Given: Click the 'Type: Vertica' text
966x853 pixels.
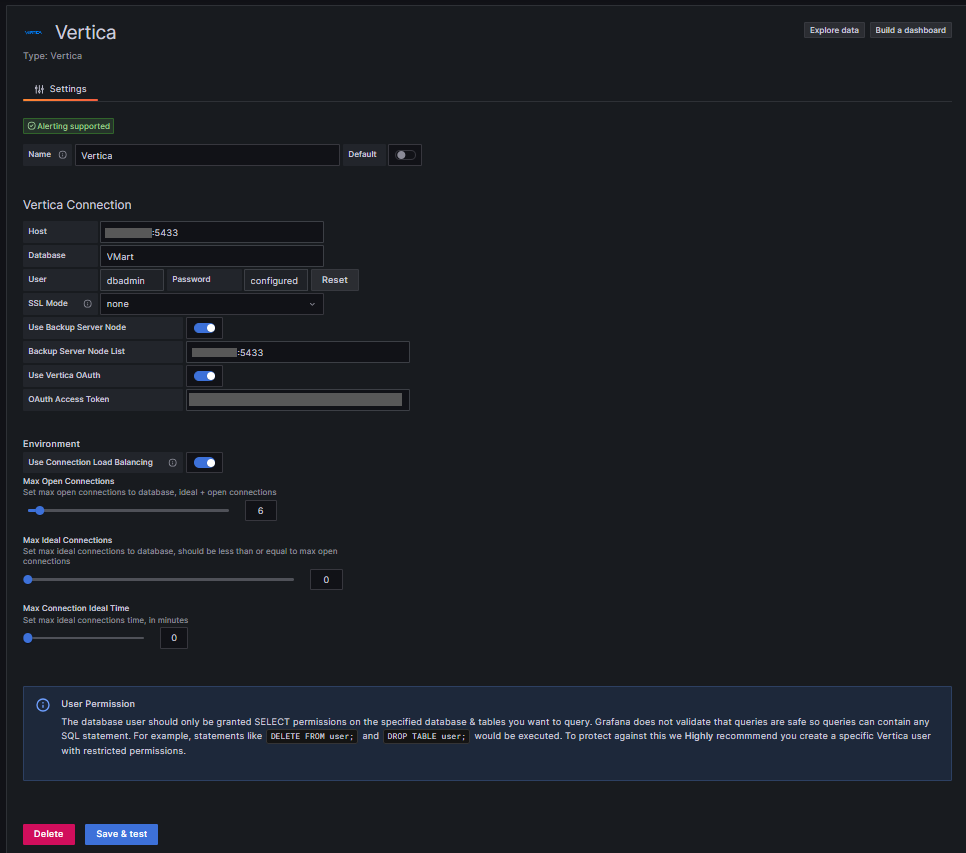Looking at the screenshot, I should pos(52,56).
